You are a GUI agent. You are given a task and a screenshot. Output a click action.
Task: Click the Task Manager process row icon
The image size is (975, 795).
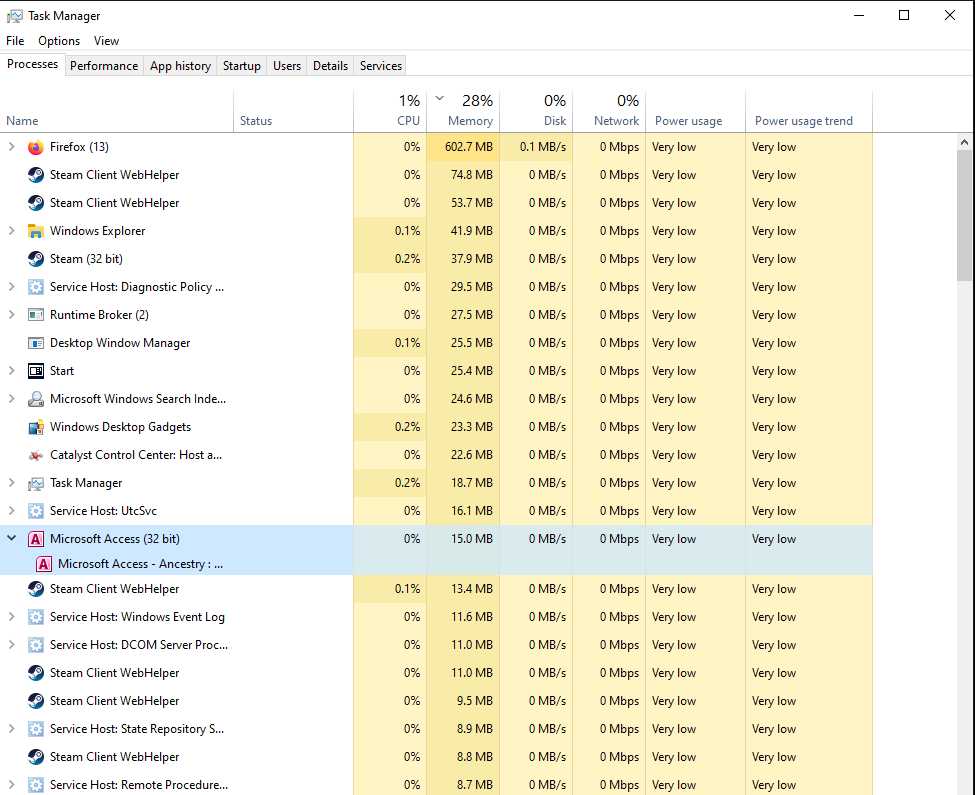pos(35,483)
